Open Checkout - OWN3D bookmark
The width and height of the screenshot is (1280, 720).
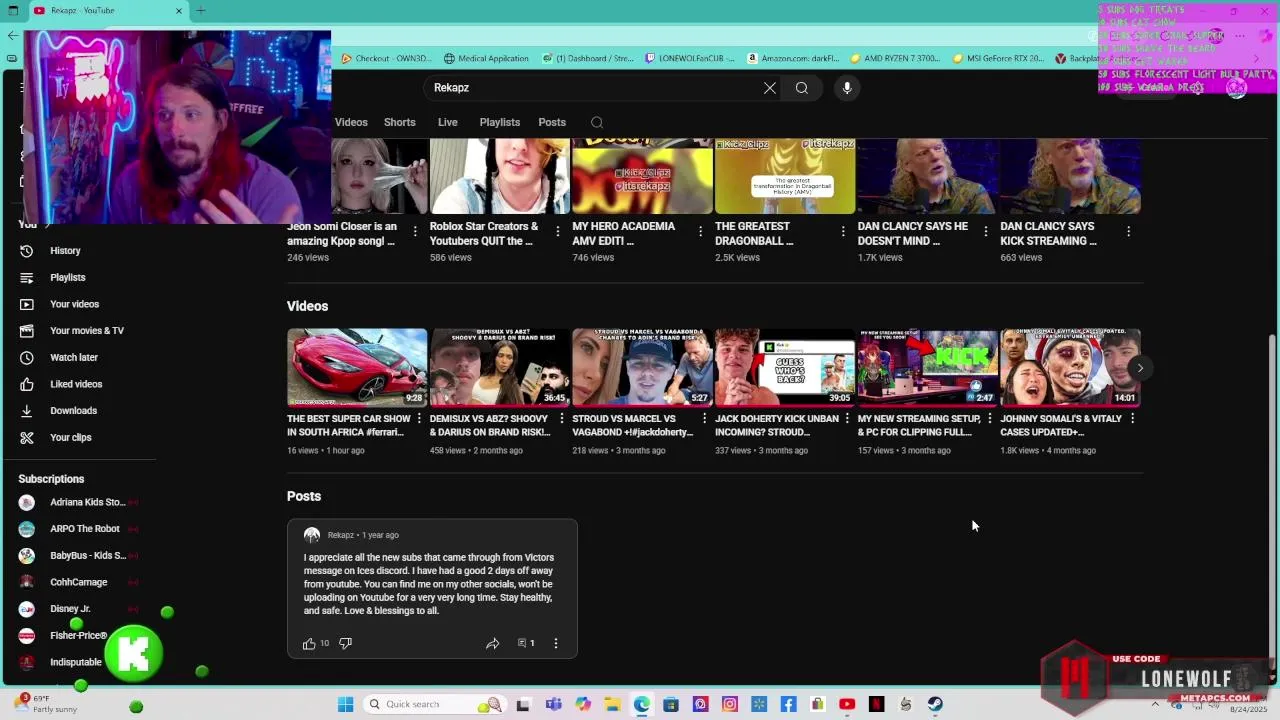pos(386,59)
